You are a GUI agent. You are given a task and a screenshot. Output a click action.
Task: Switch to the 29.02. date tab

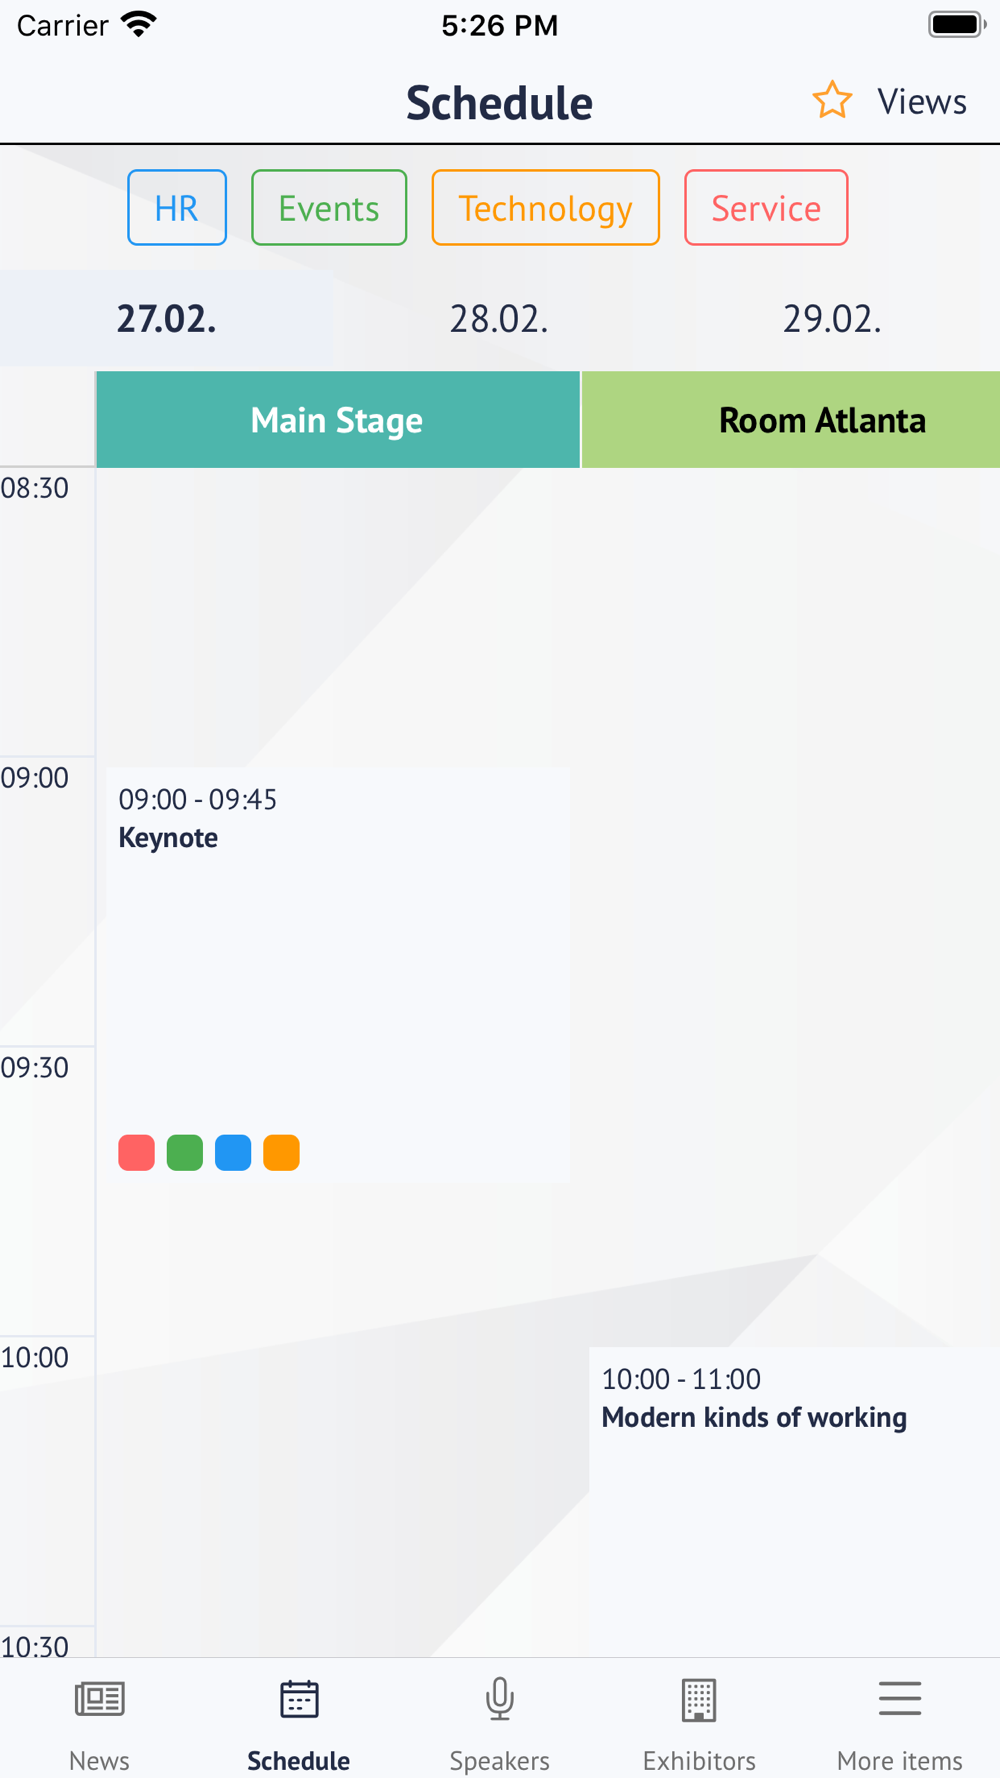tap(832, 319)
